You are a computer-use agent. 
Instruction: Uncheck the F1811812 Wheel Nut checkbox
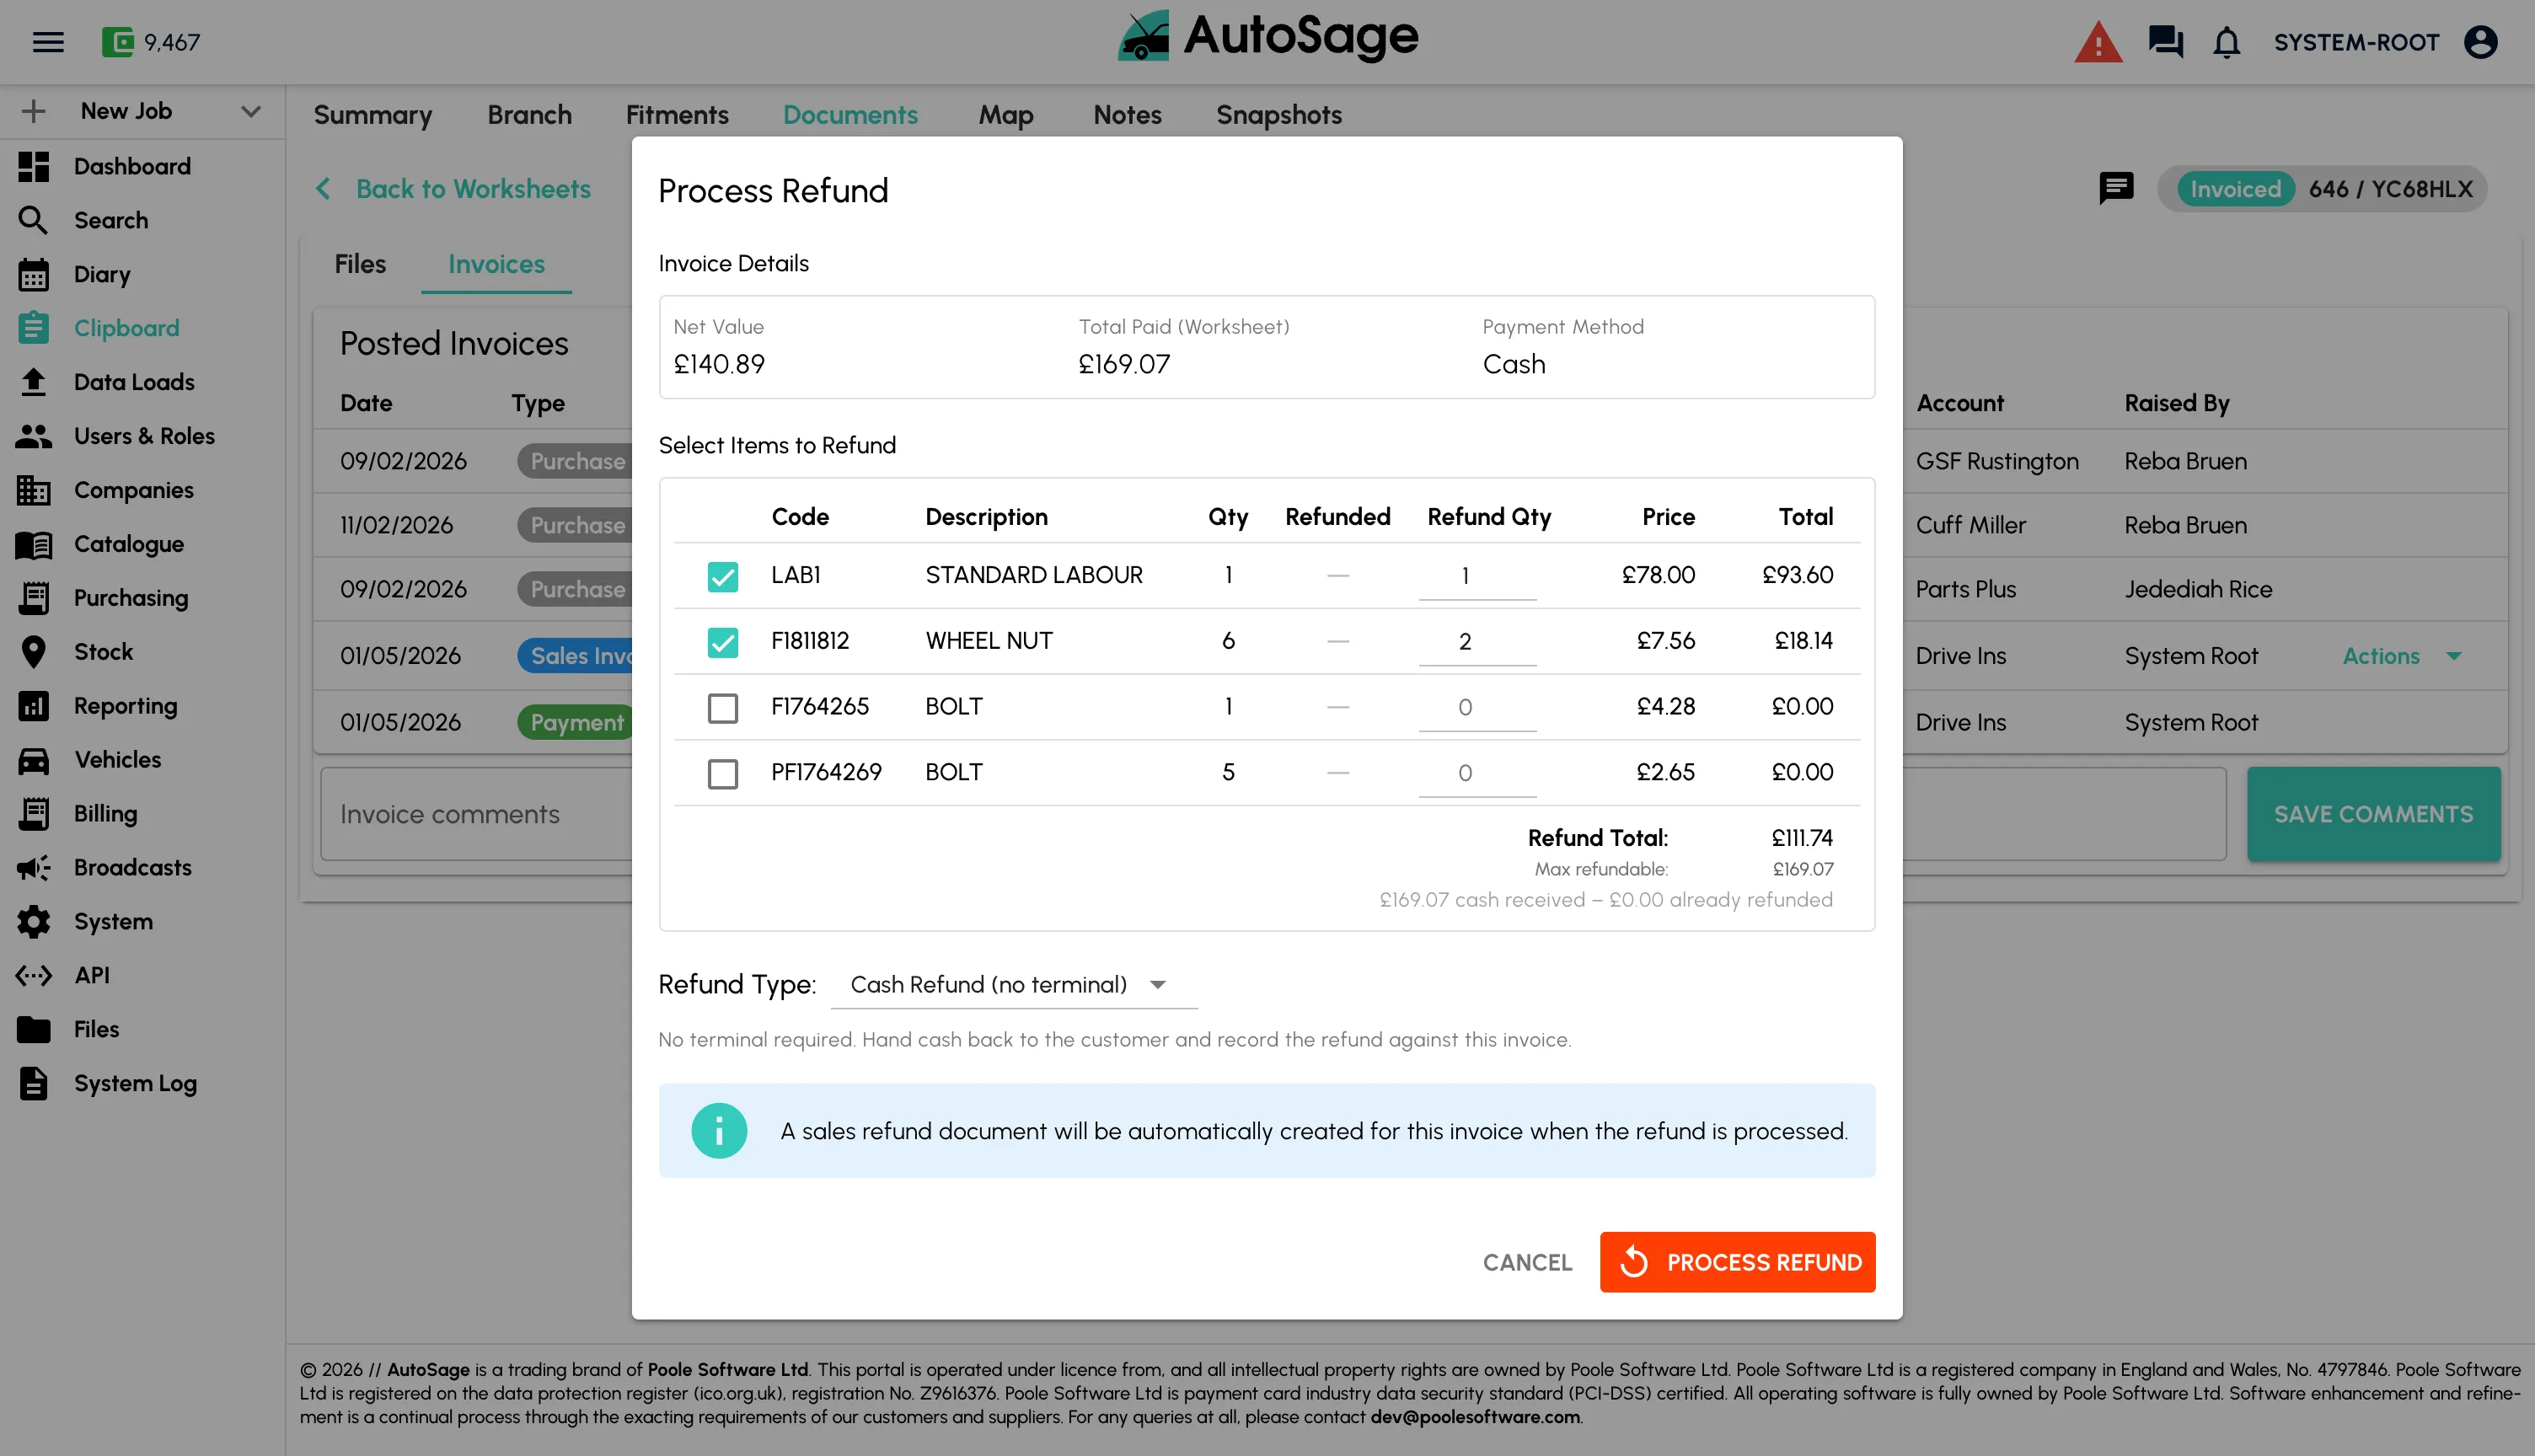[x=723, y=642]
